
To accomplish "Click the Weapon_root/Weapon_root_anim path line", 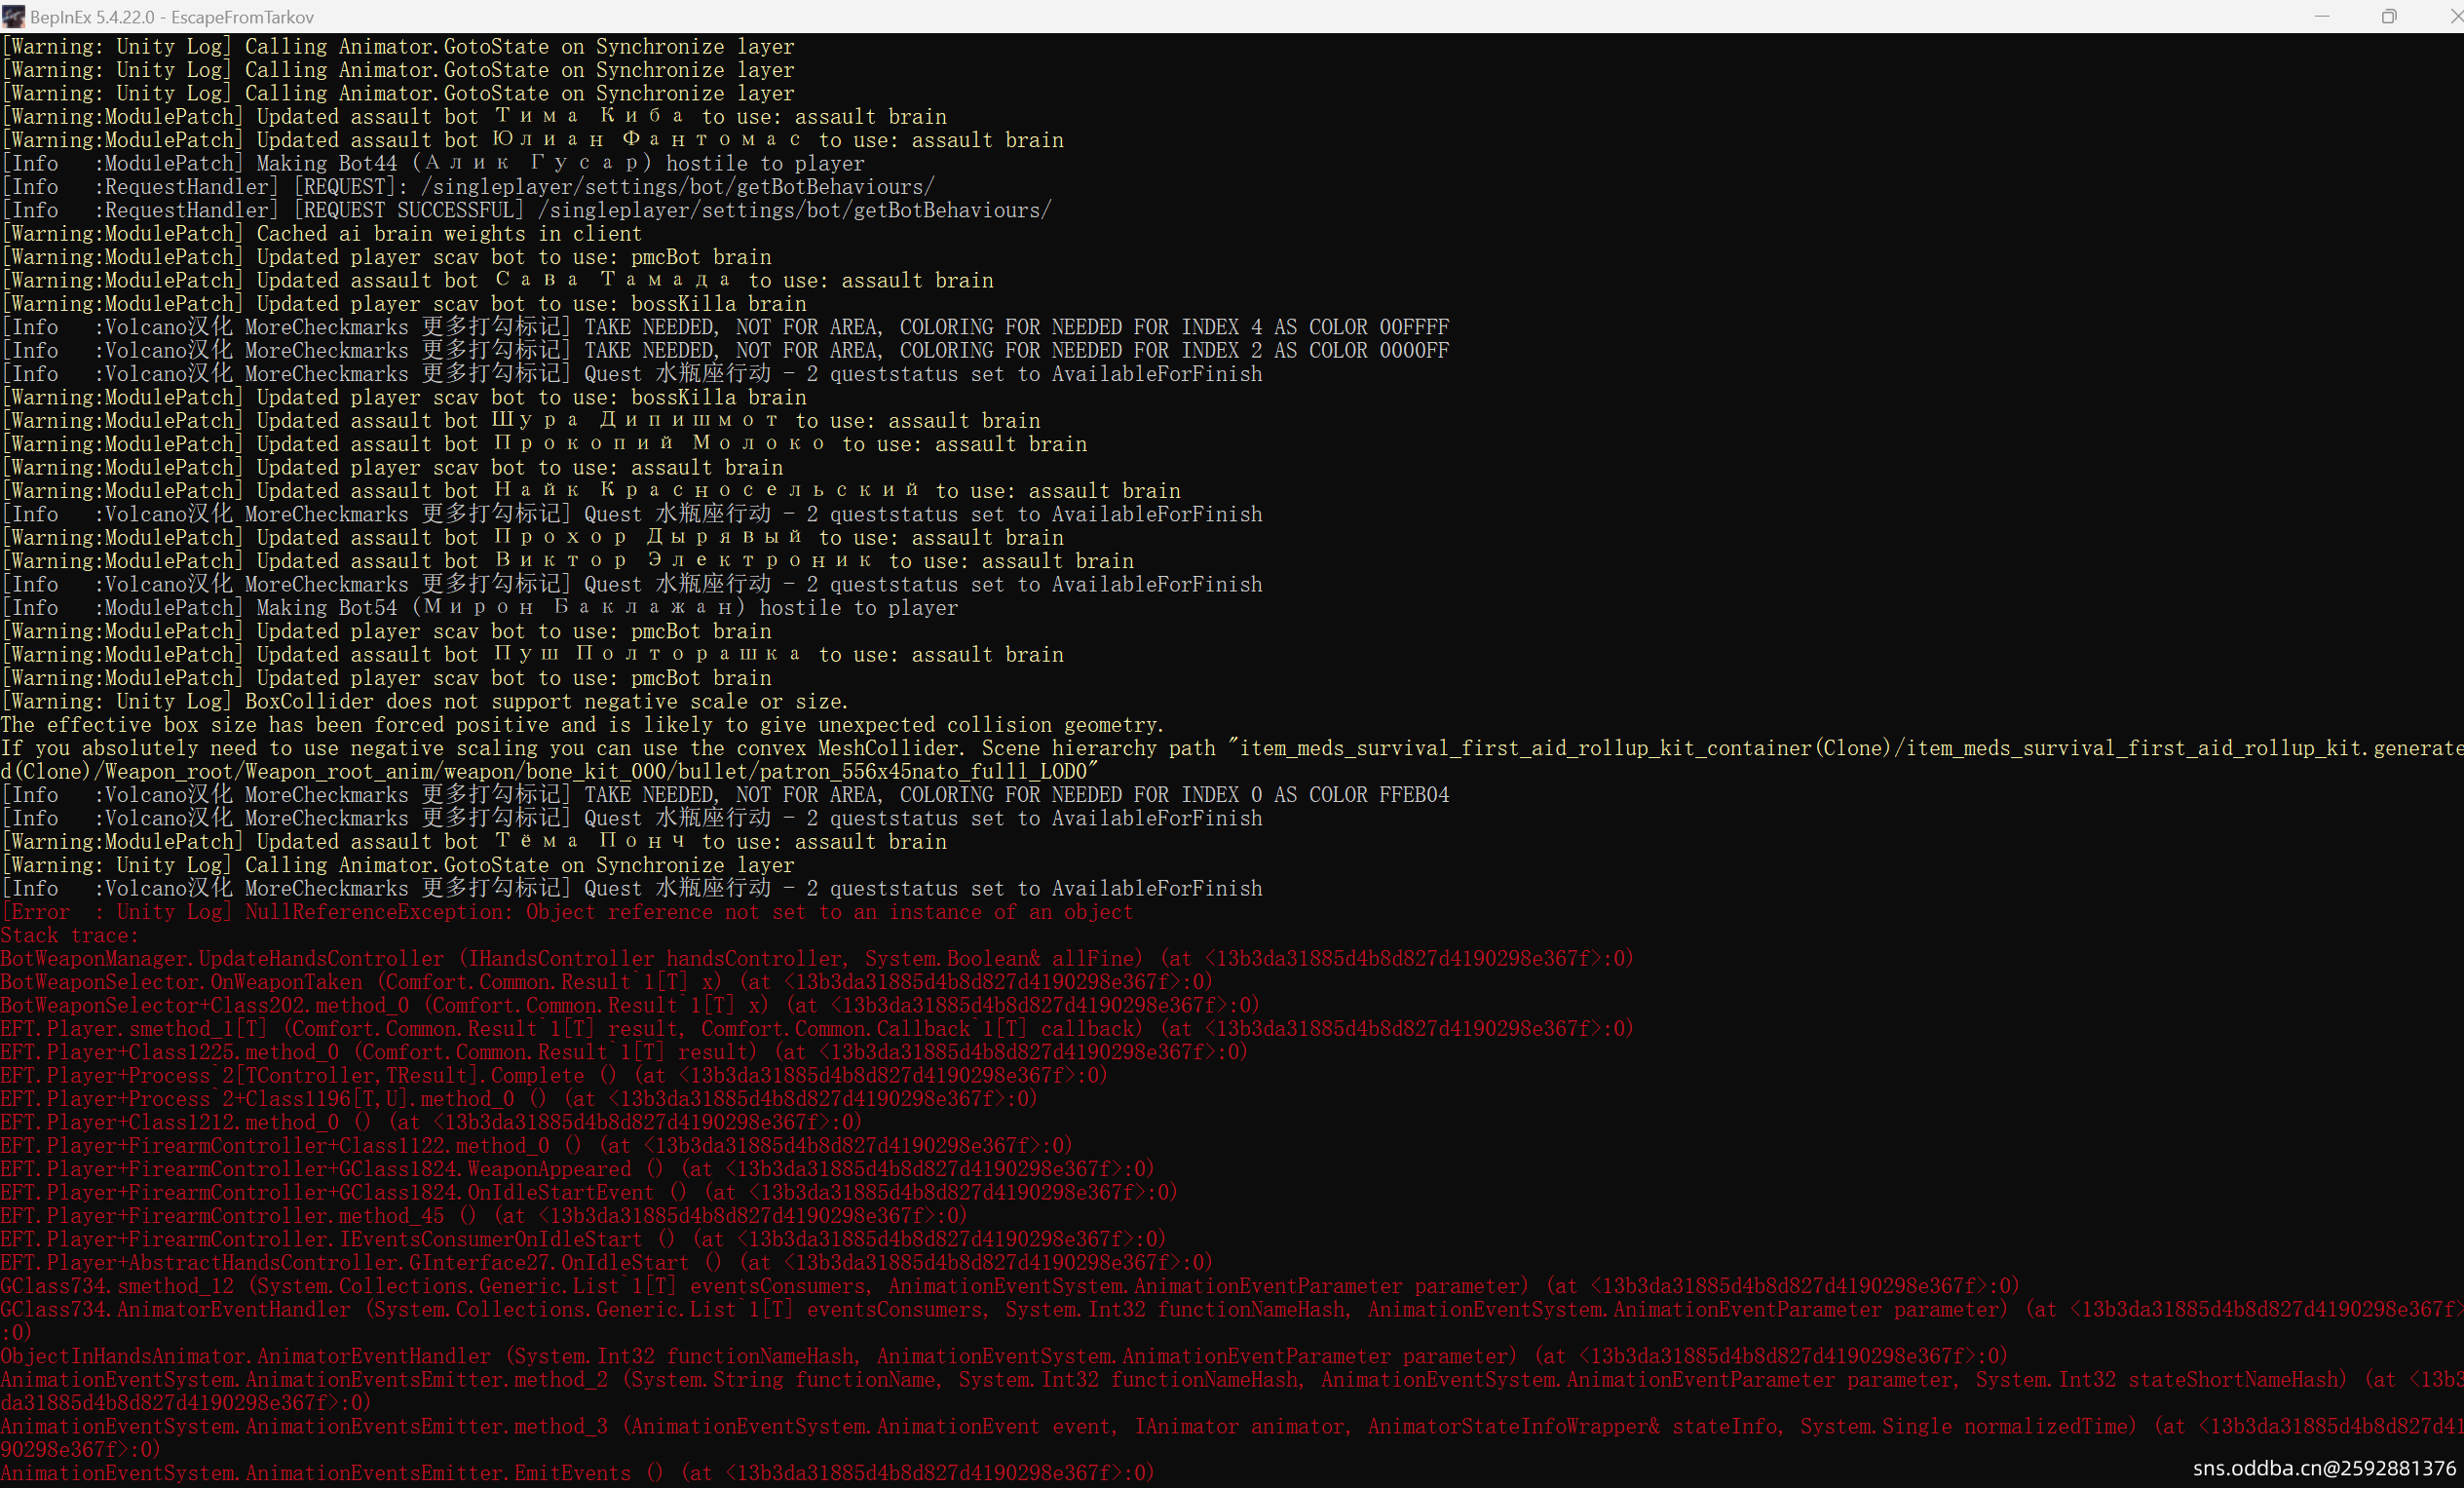I will [549, 771].
